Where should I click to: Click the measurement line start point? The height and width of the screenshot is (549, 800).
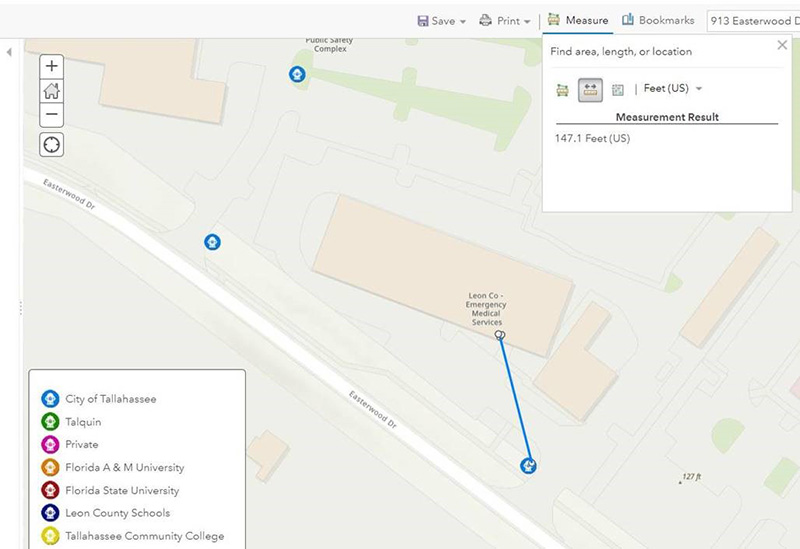click(500, 336)
